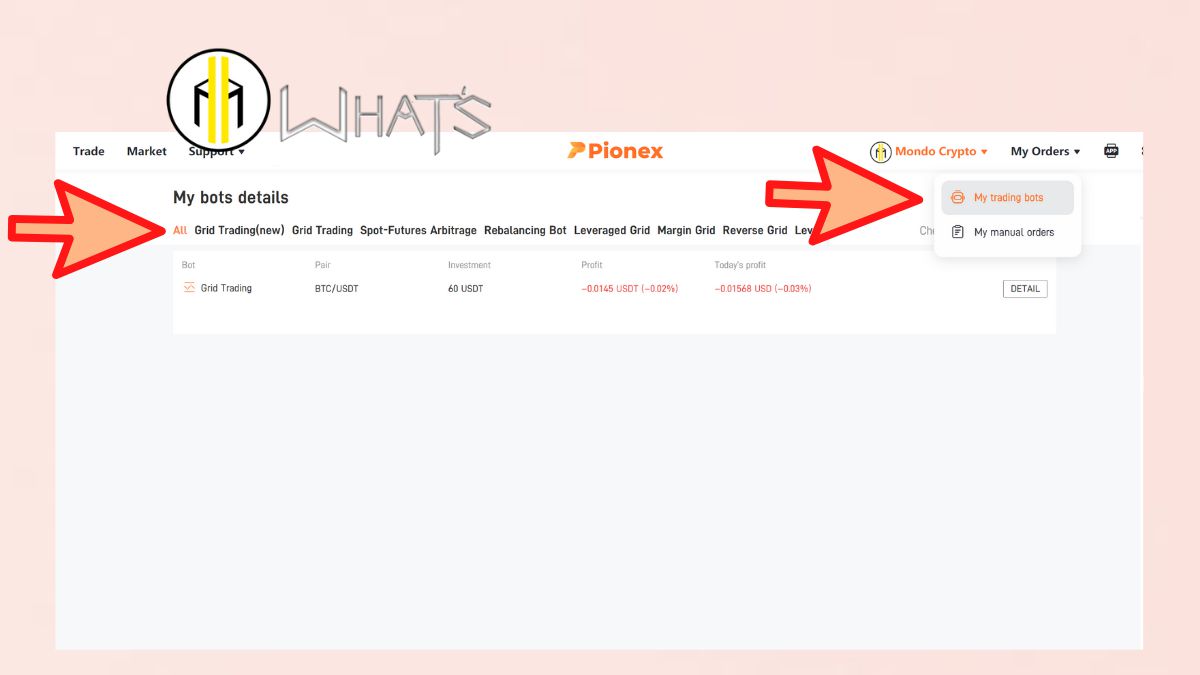
Task: Go to Pionex home via logo
Action: tap(615, 151)
